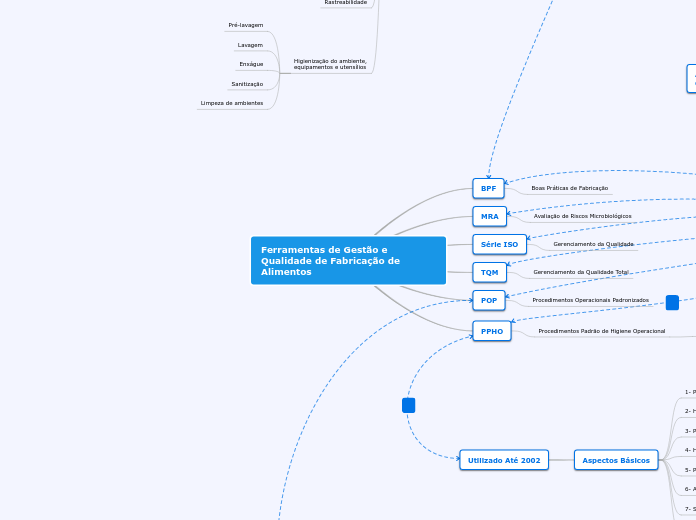Select the Série ISO node
696x520 pixels.
(499, 244)
